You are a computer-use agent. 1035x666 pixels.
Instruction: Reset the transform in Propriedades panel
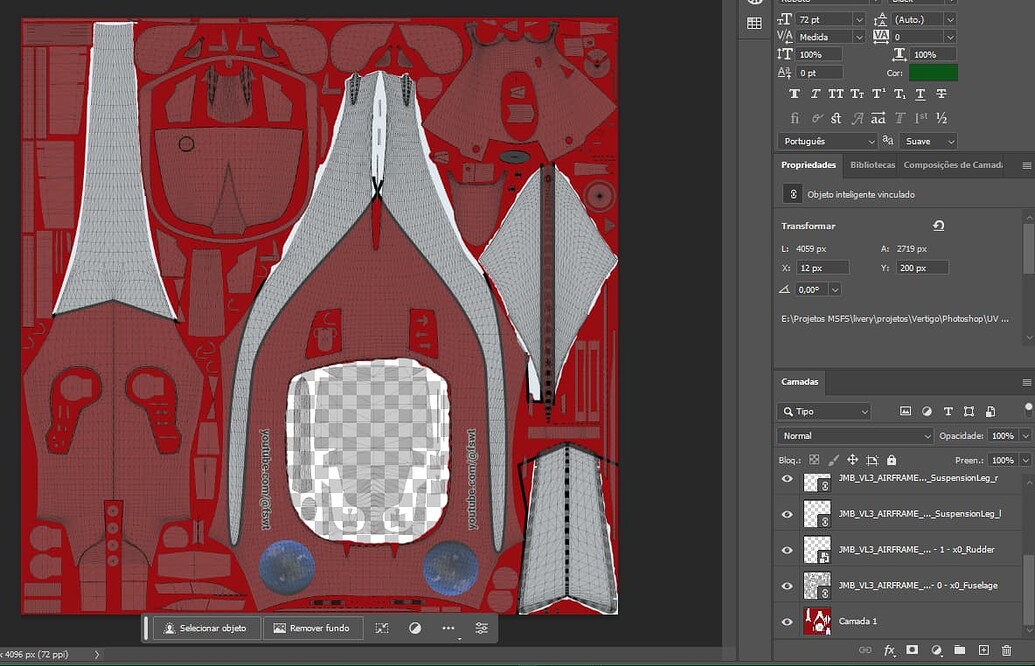938,226
